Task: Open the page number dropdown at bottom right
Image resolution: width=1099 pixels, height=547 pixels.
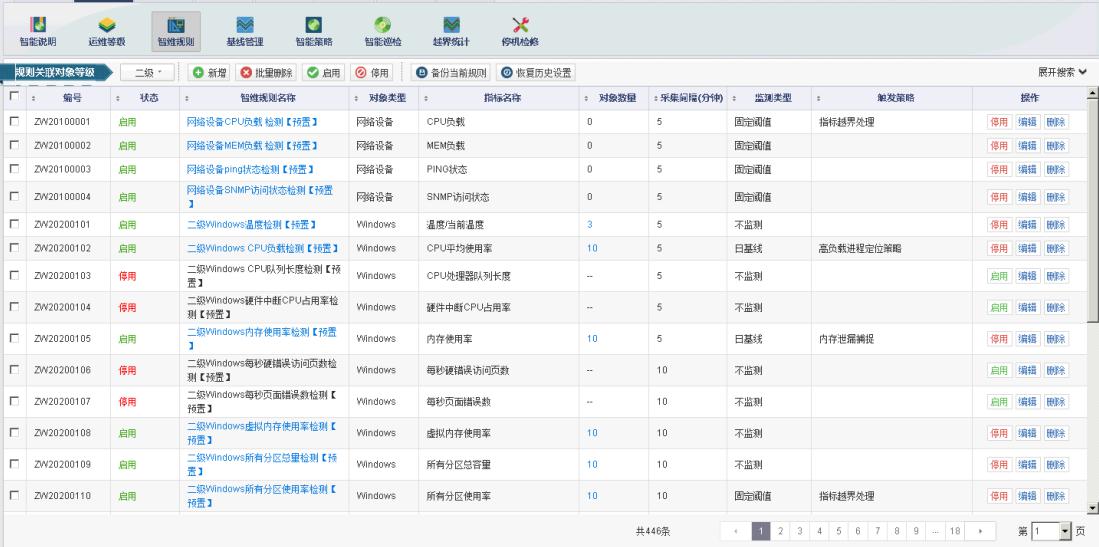Action: click(1064, 529)
